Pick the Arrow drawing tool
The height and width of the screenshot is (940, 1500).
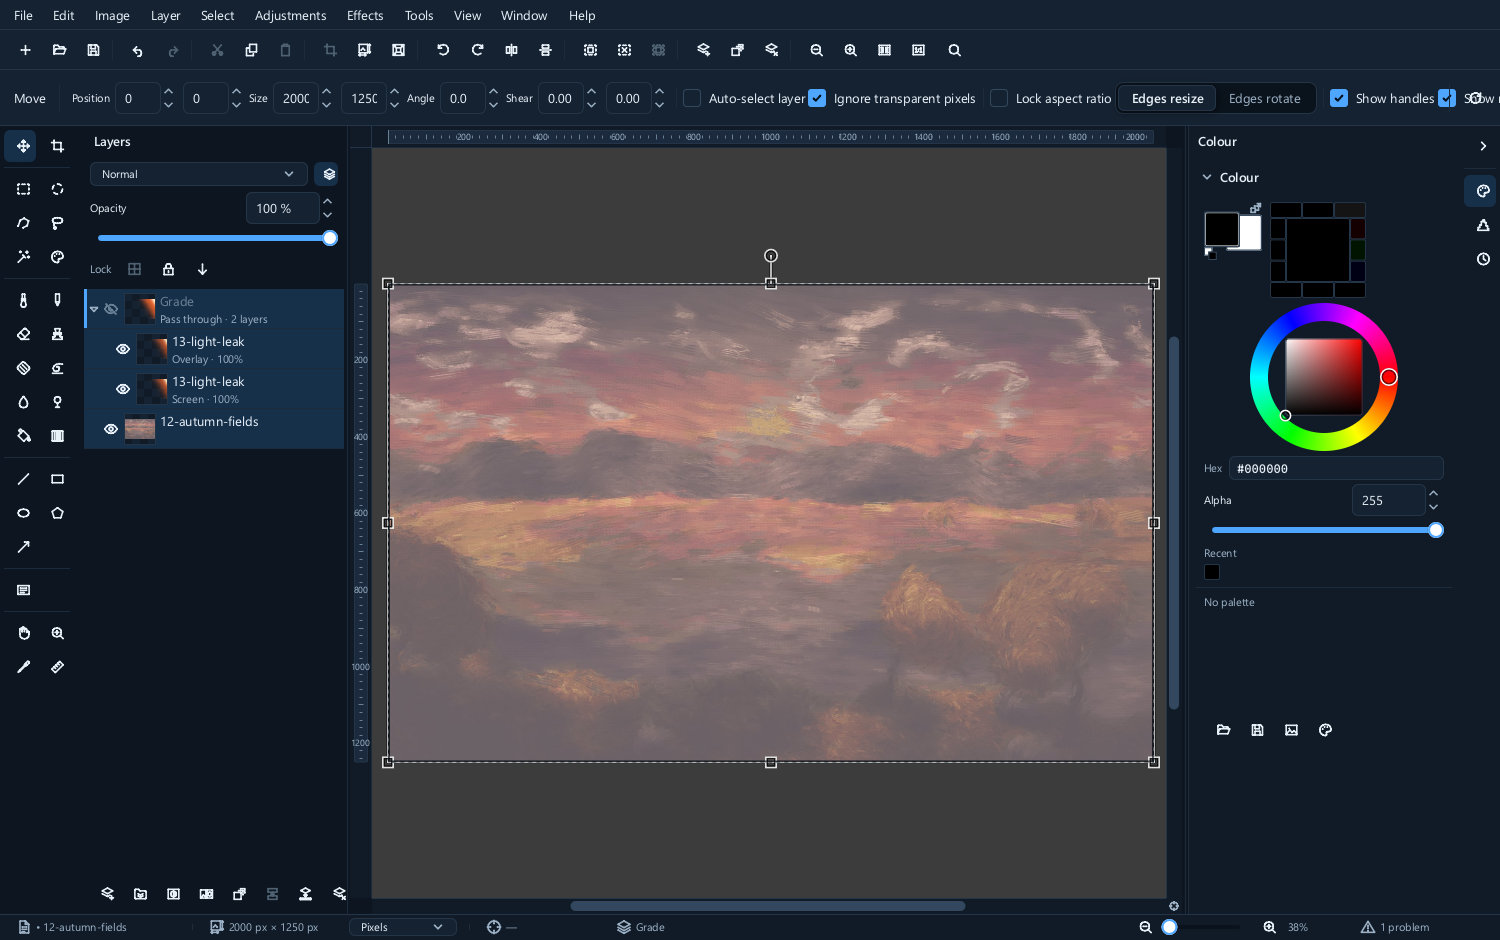[23, 547]
